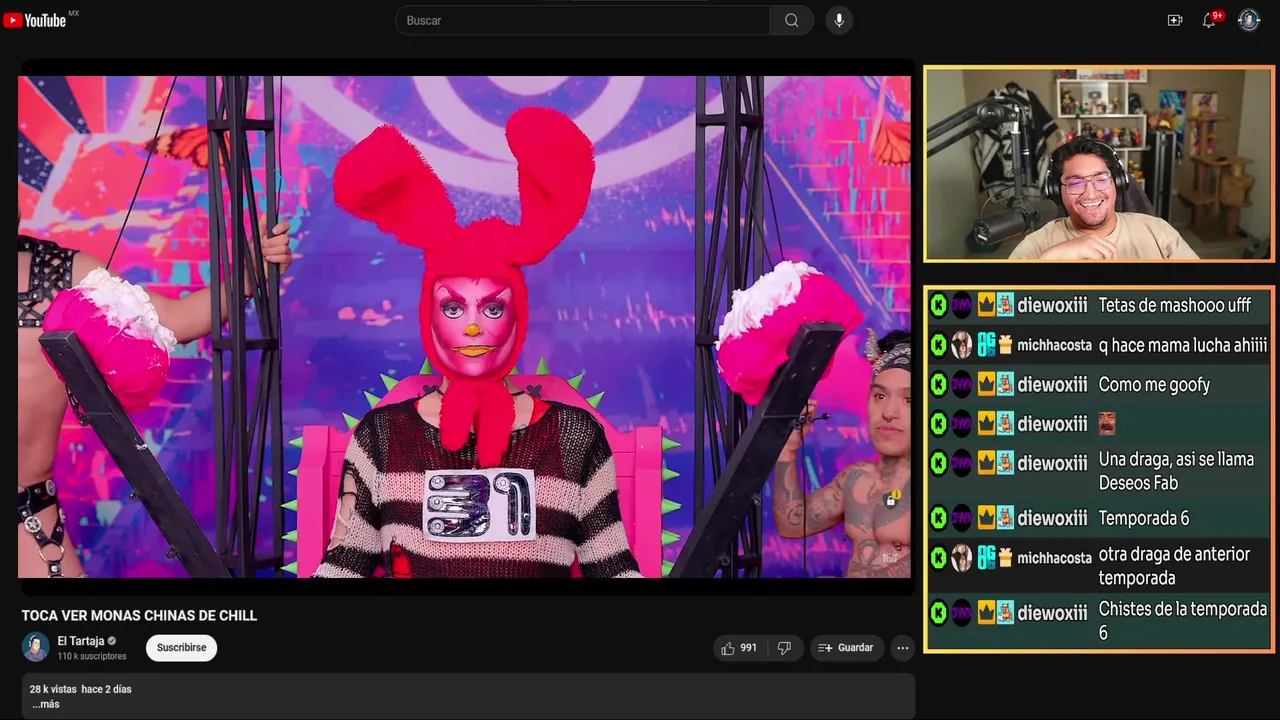Dislike the video
1280x720 pixels.
coord(784,648)
